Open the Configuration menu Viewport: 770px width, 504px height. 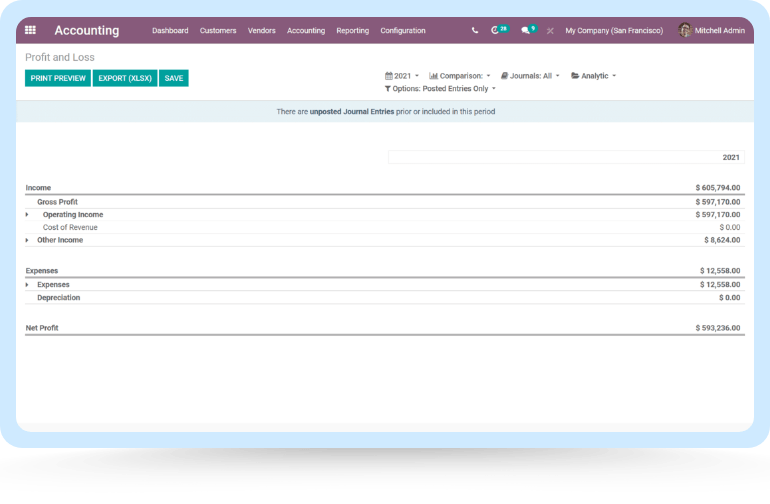pyautogui.click(x=402, y=31)
